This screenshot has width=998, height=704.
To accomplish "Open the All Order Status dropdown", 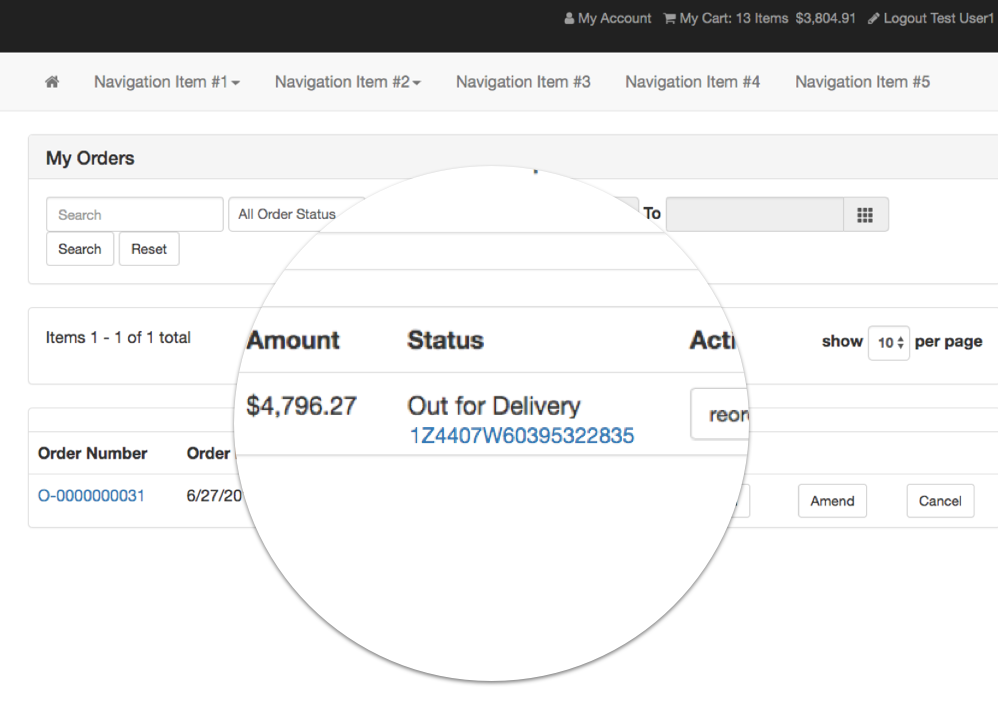I will tap(297, 215).
